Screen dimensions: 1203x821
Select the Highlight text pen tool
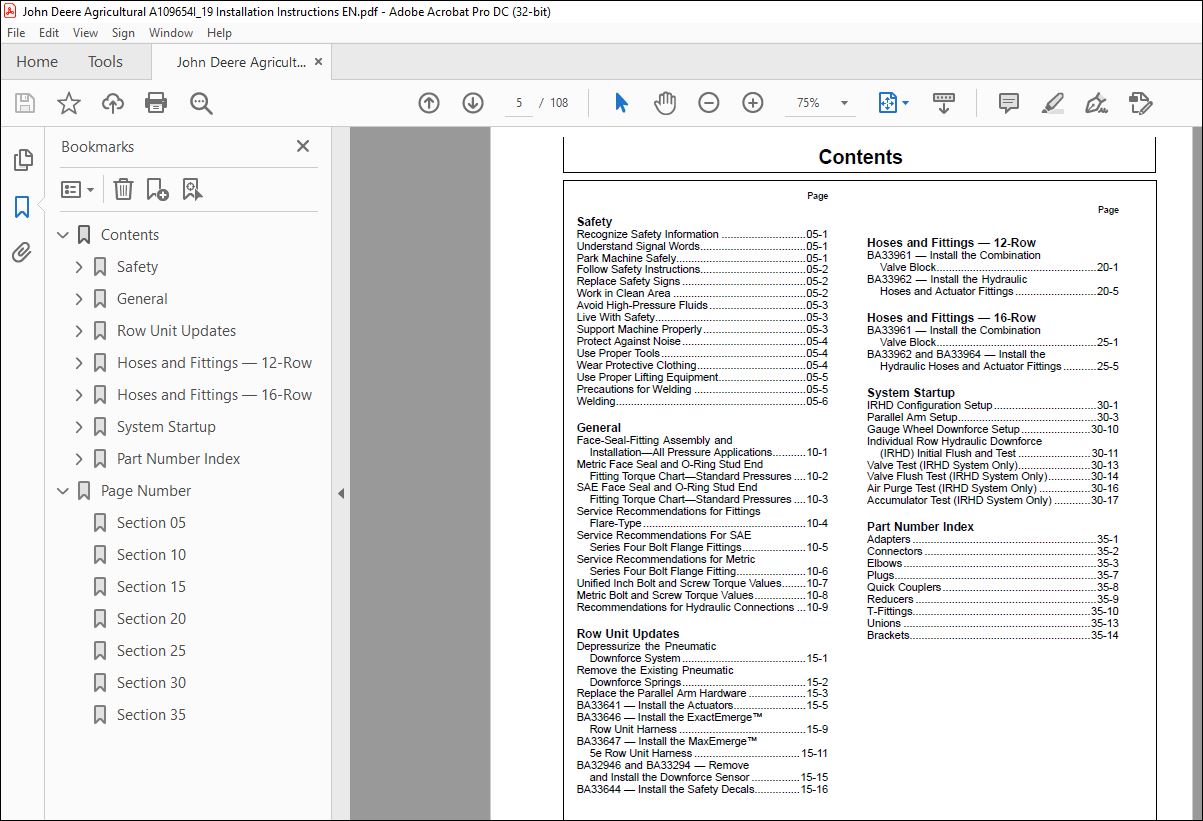coord(1052,103)
